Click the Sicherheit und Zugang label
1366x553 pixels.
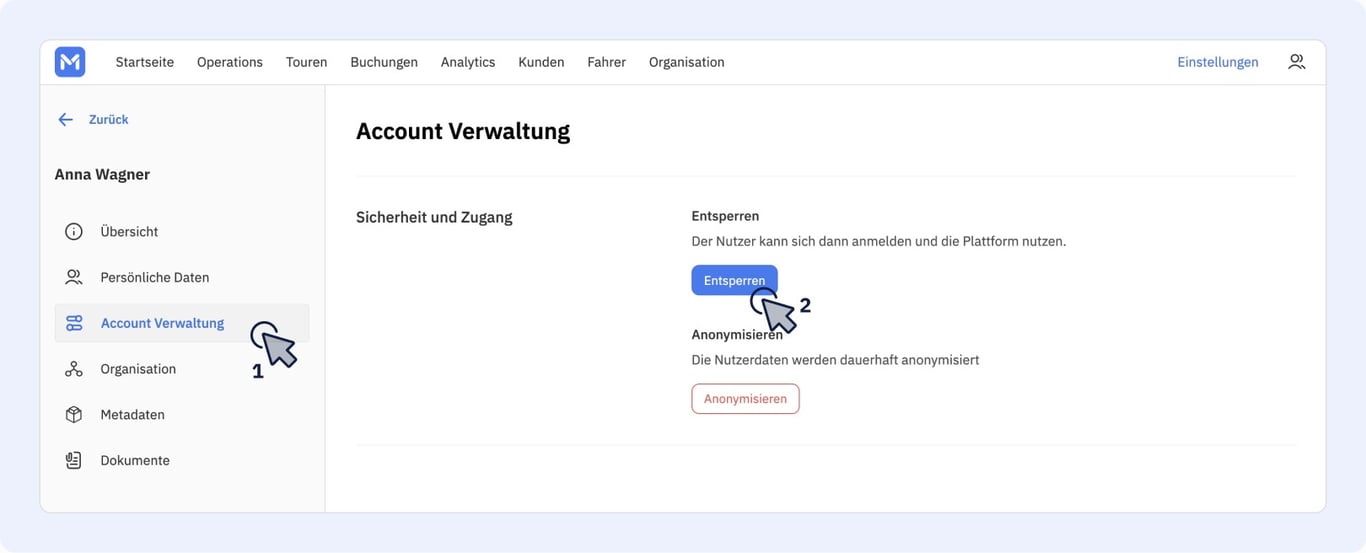434,217
